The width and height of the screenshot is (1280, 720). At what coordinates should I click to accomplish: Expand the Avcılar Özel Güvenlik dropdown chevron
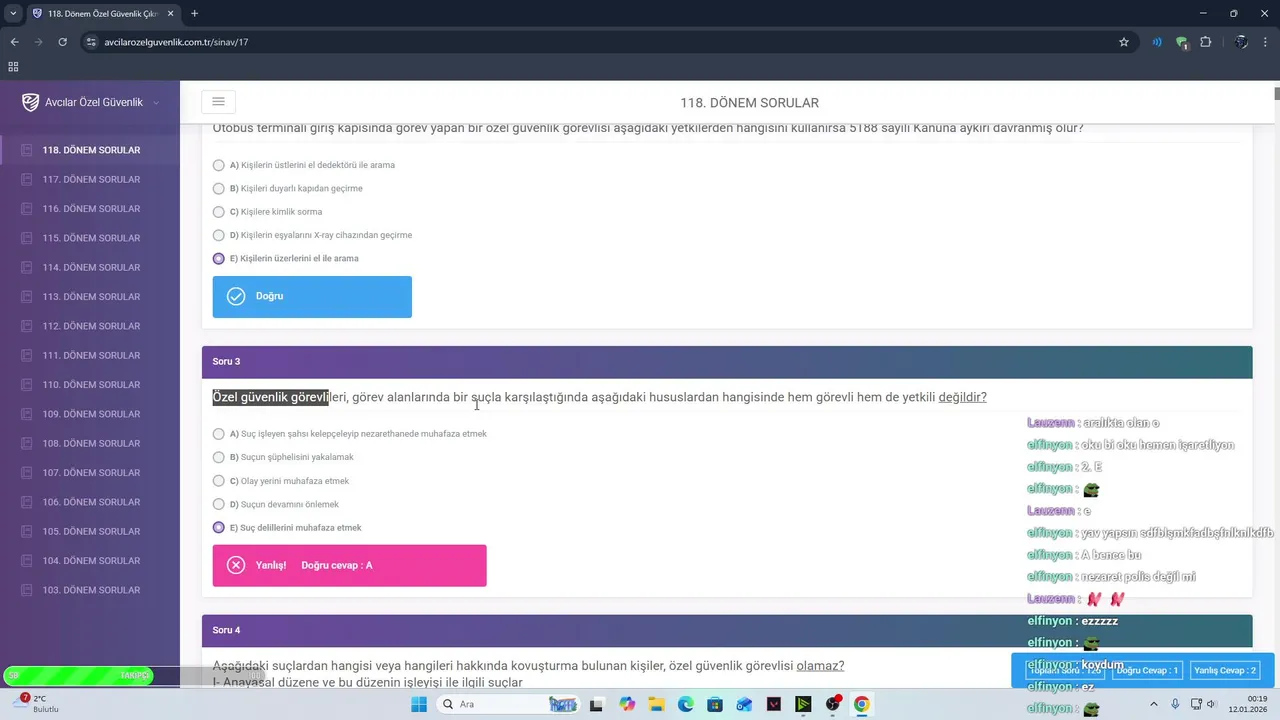156,103
